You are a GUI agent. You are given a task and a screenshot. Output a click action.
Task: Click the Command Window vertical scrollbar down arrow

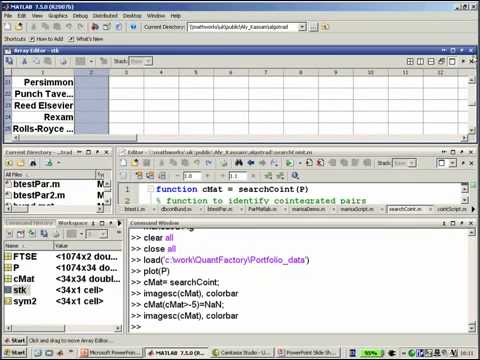pyautogui.click(x=472, y=327)
